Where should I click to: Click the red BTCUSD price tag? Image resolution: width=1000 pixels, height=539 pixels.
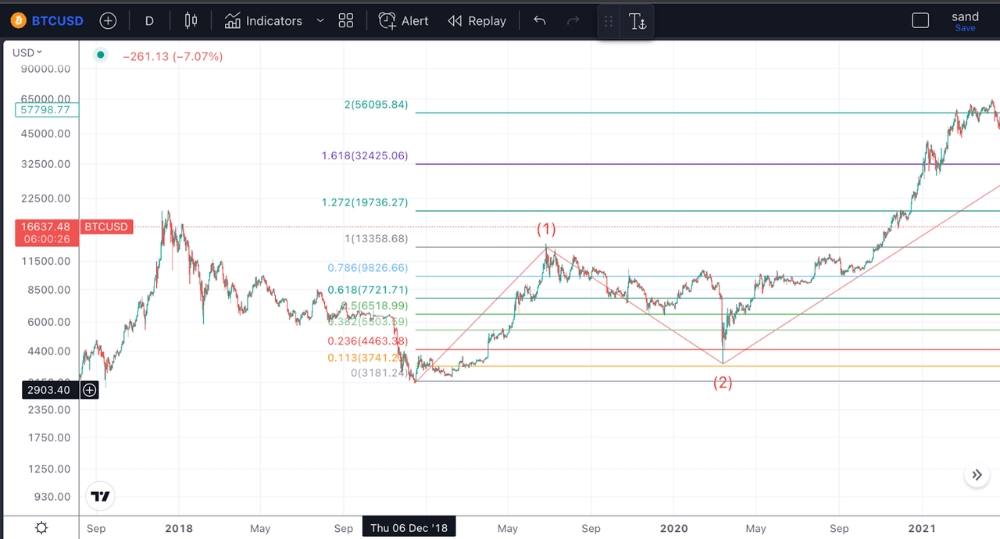pyautogui.click(x=107, y=226)
